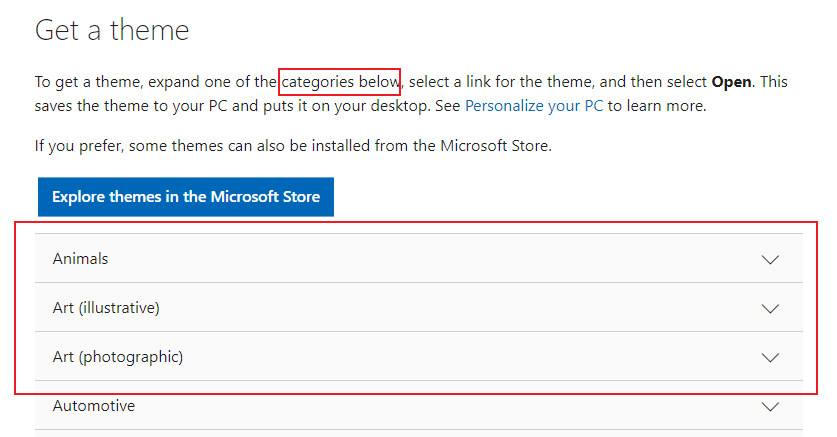Click the 'Art (photographic)' label text

[117, 357]
